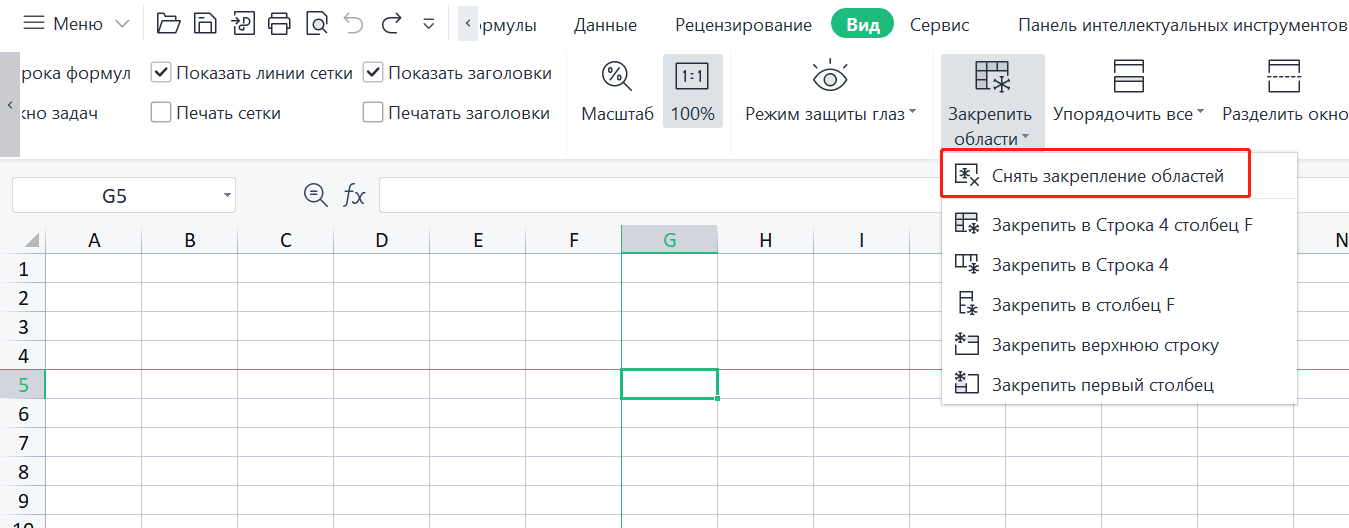Click the Масштаб zoom icon
Image resolution: width=1349 pixels, height=528 pixels.
(x=616, y=76)
